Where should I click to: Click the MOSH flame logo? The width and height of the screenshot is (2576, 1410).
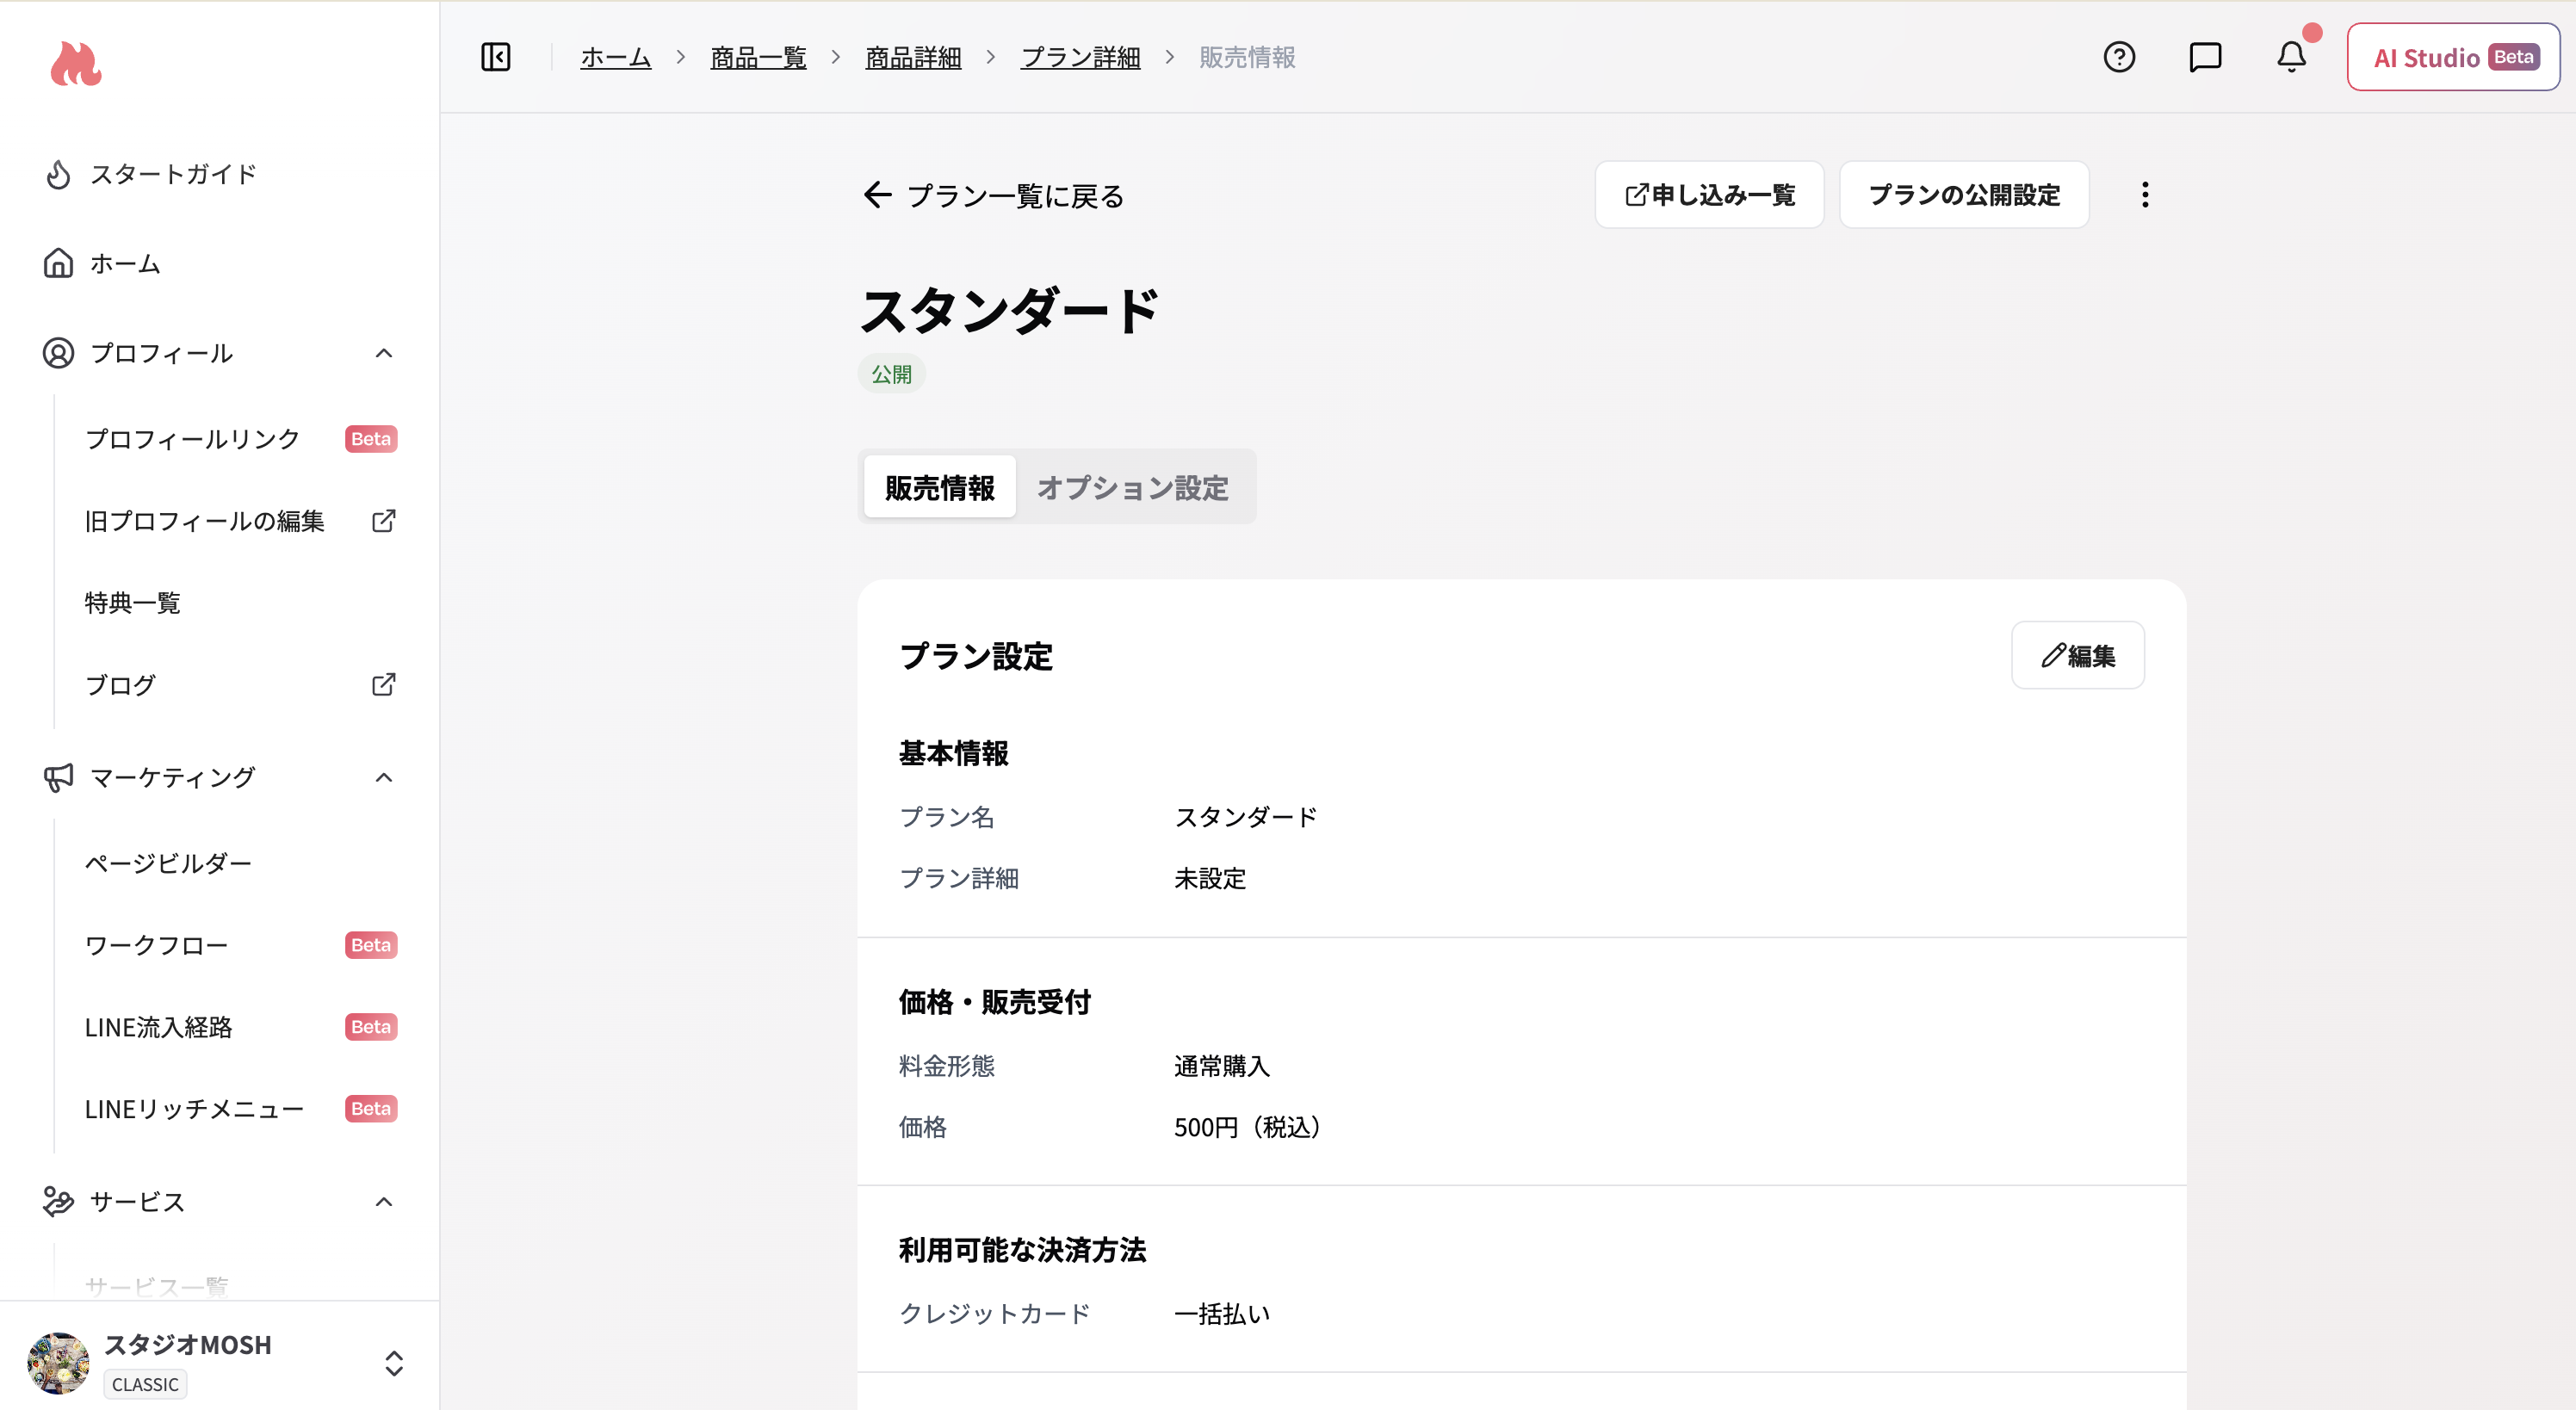pyautogui.click(x=76, y=64)
